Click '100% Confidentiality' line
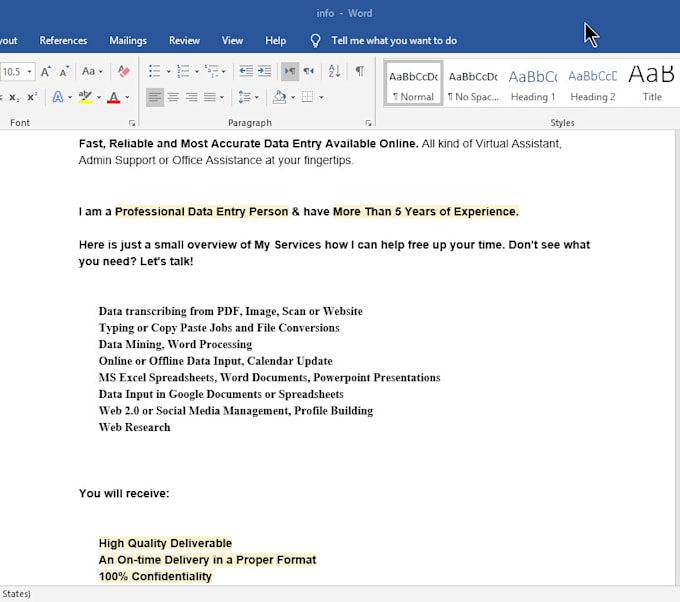 155,576
